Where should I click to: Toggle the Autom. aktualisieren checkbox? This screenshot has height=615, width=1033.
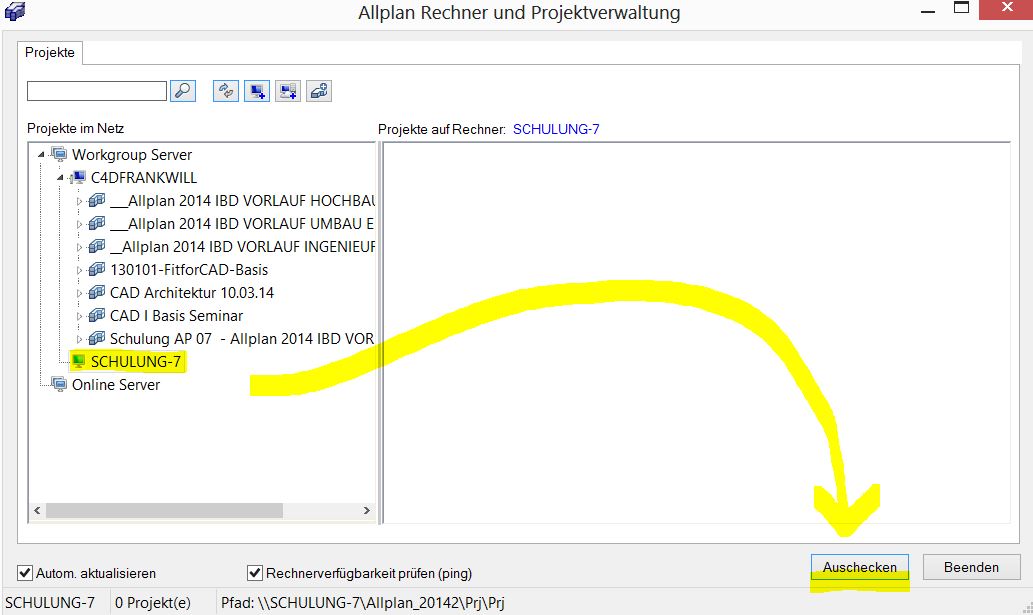[25, 573]
